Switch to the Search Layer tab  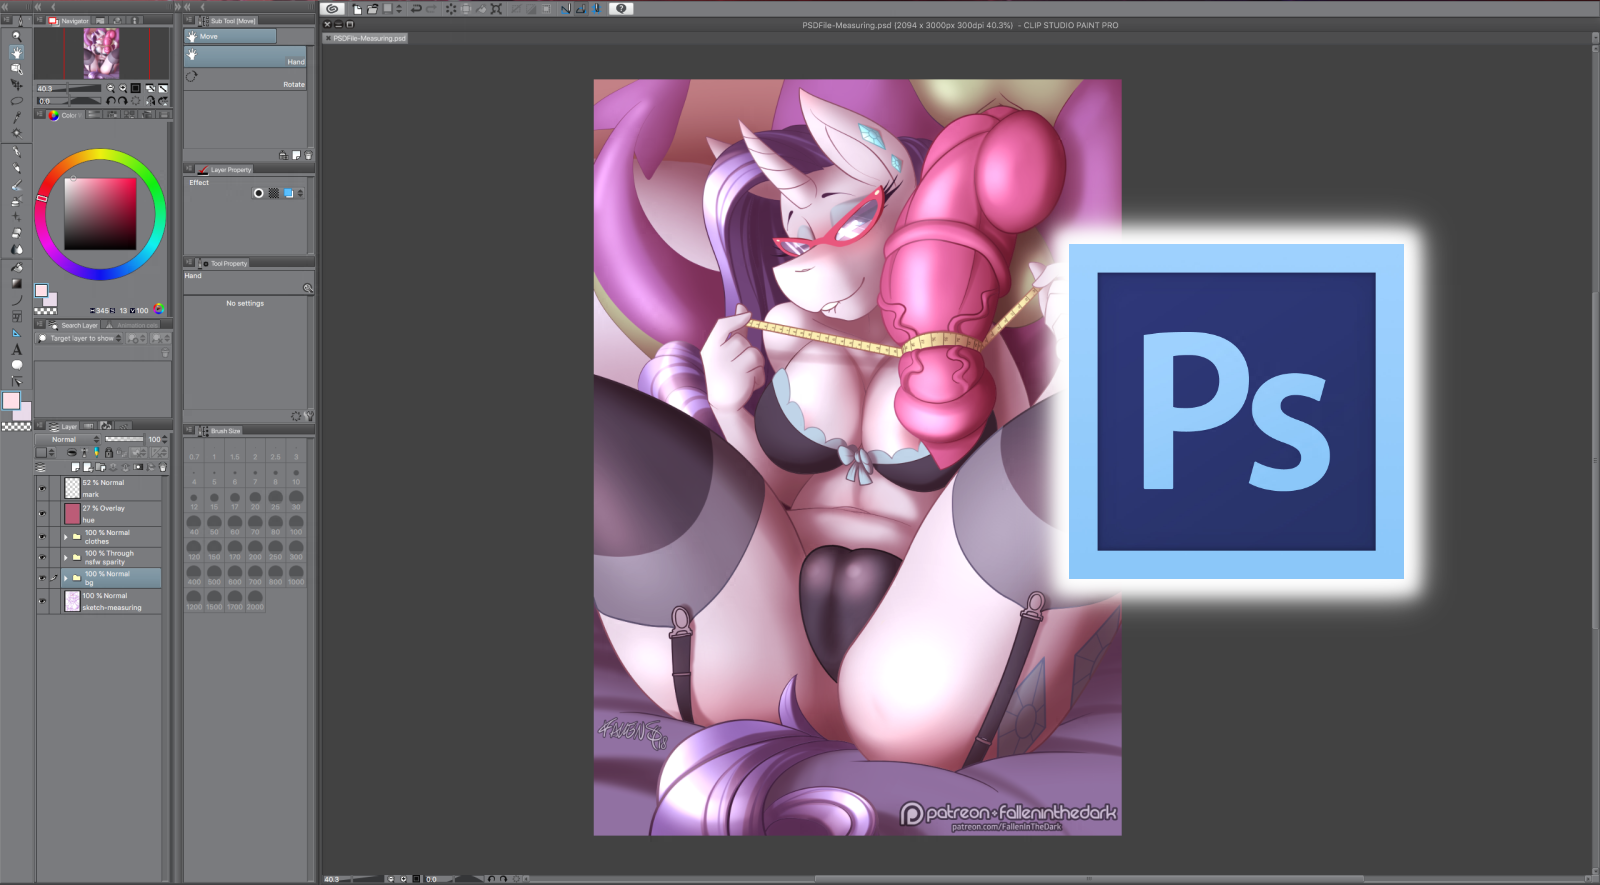[x=74, y=325]
